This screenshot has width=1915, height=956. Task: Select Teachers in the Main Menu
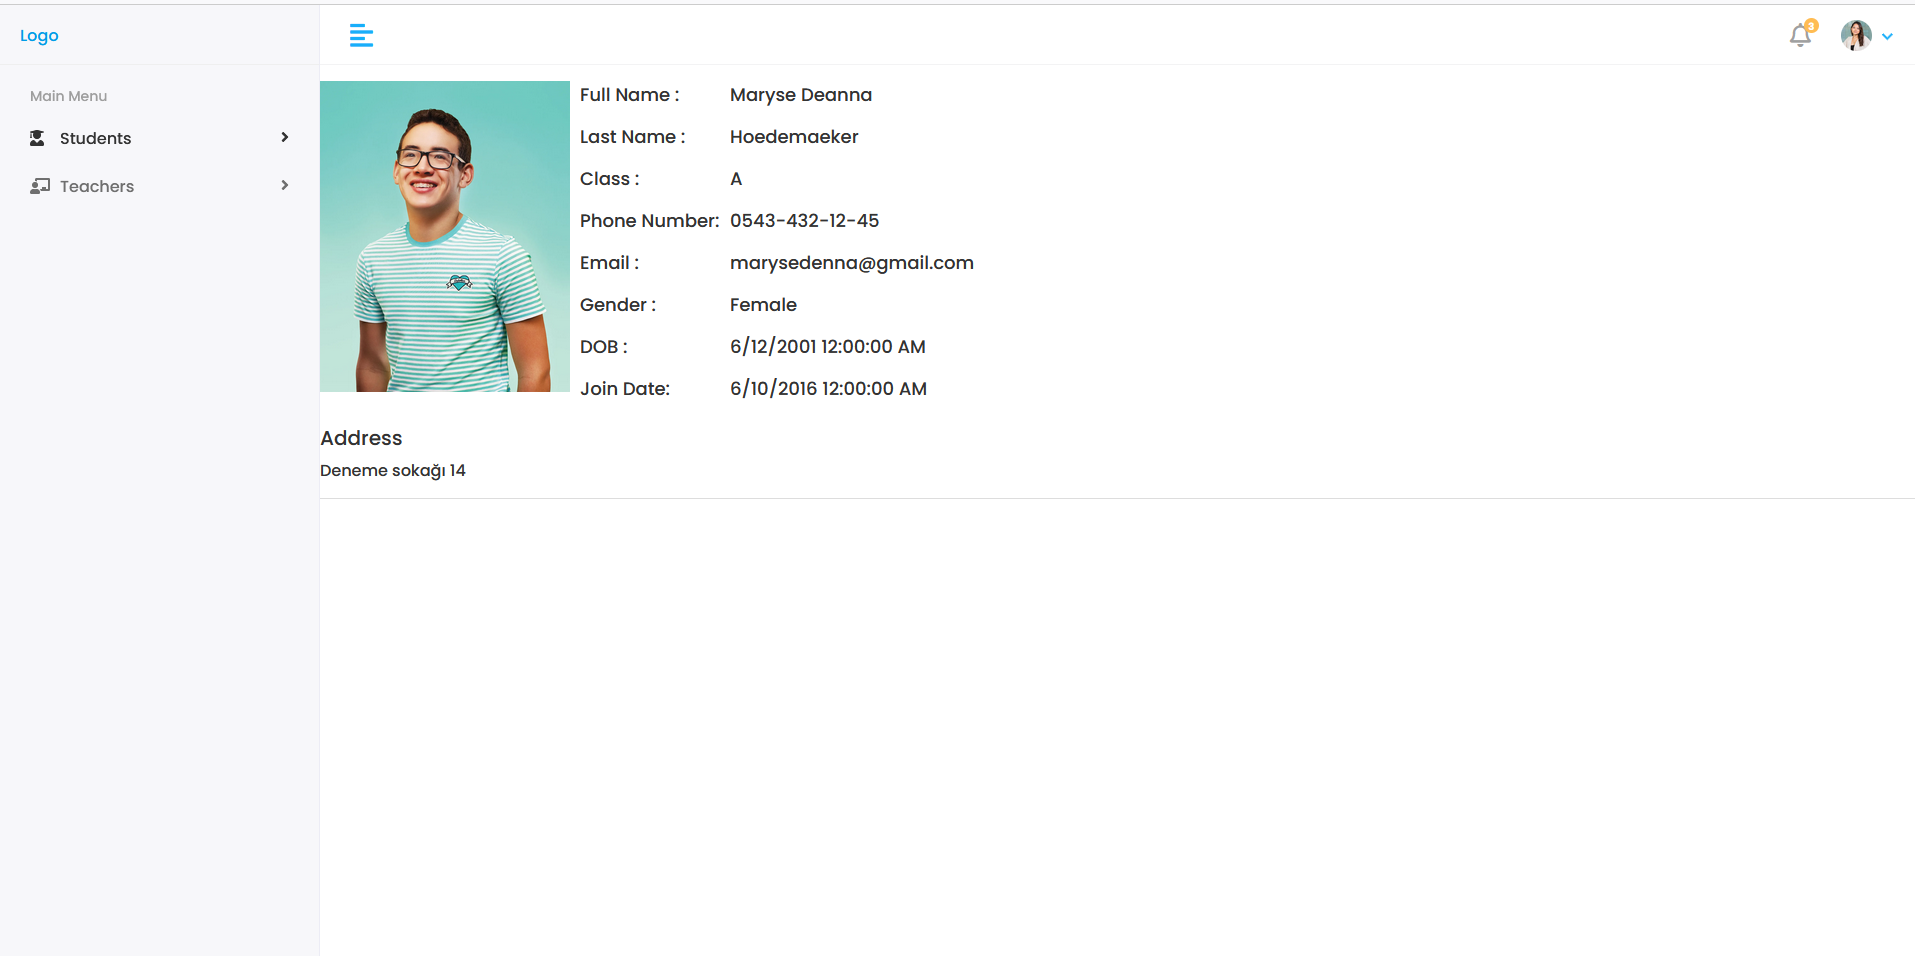97,185
